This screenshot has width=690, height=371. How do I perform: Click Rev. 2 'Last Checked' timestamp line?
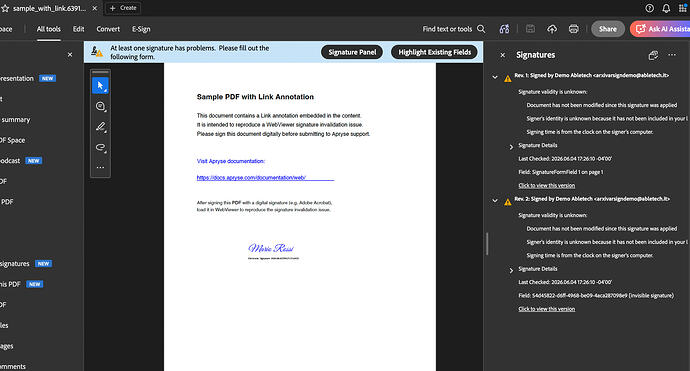(x=565, y=282)
